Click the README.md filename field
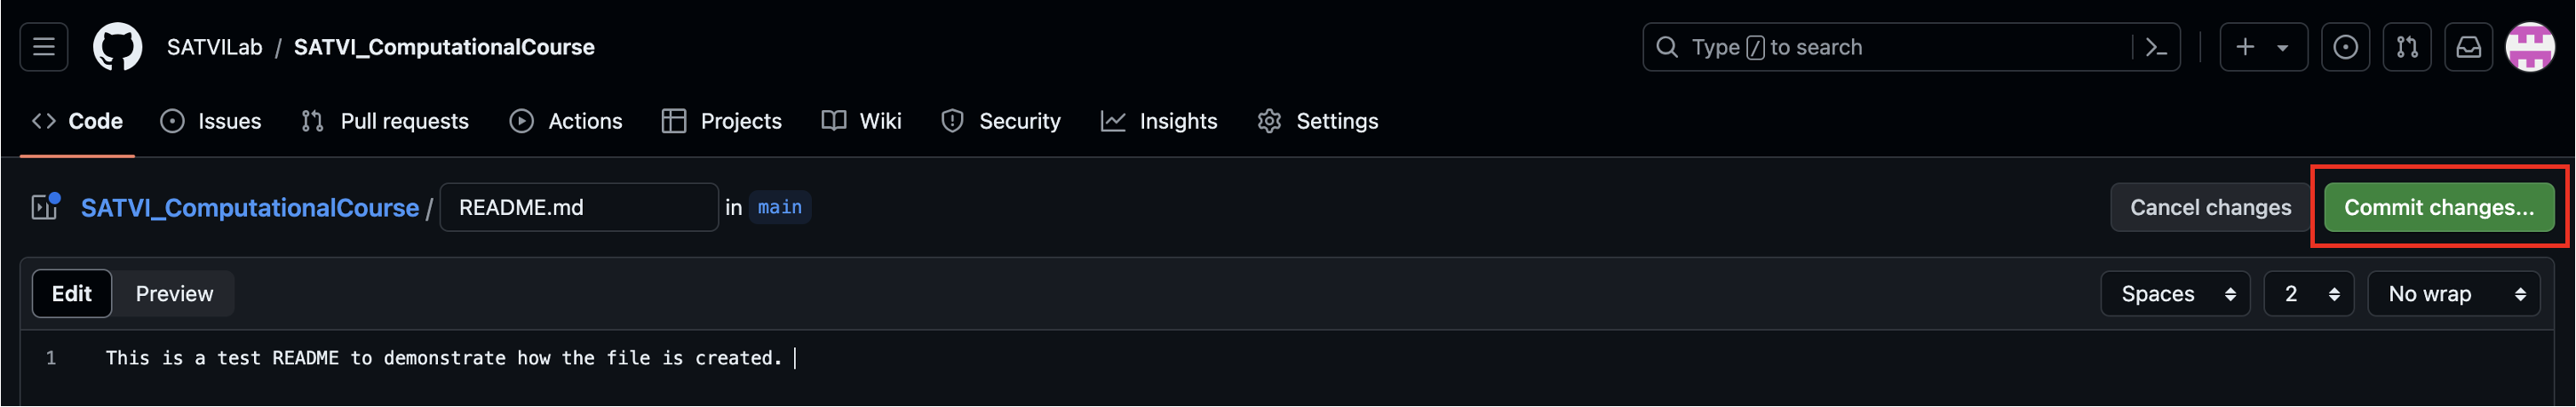Image resolution: width=2576 pixels, height=407 pixels. [579, 207]
